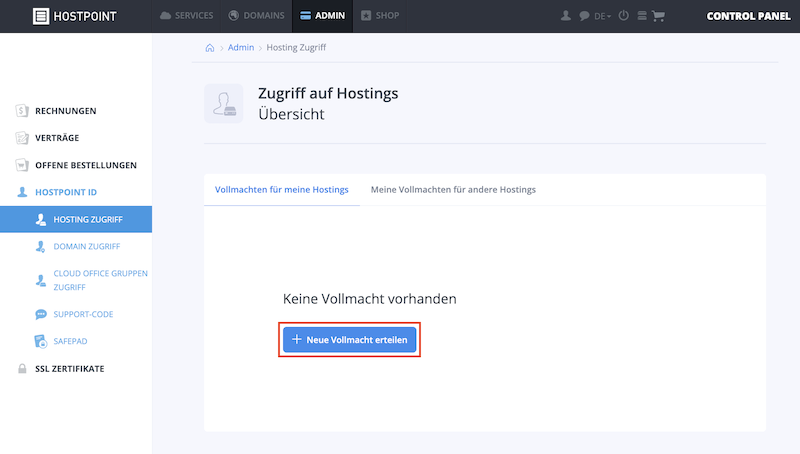The height and width of the screenshot is (454, 800).
Task: Open Domain Zugriff in the sidebar
Action: click(87, 246)
